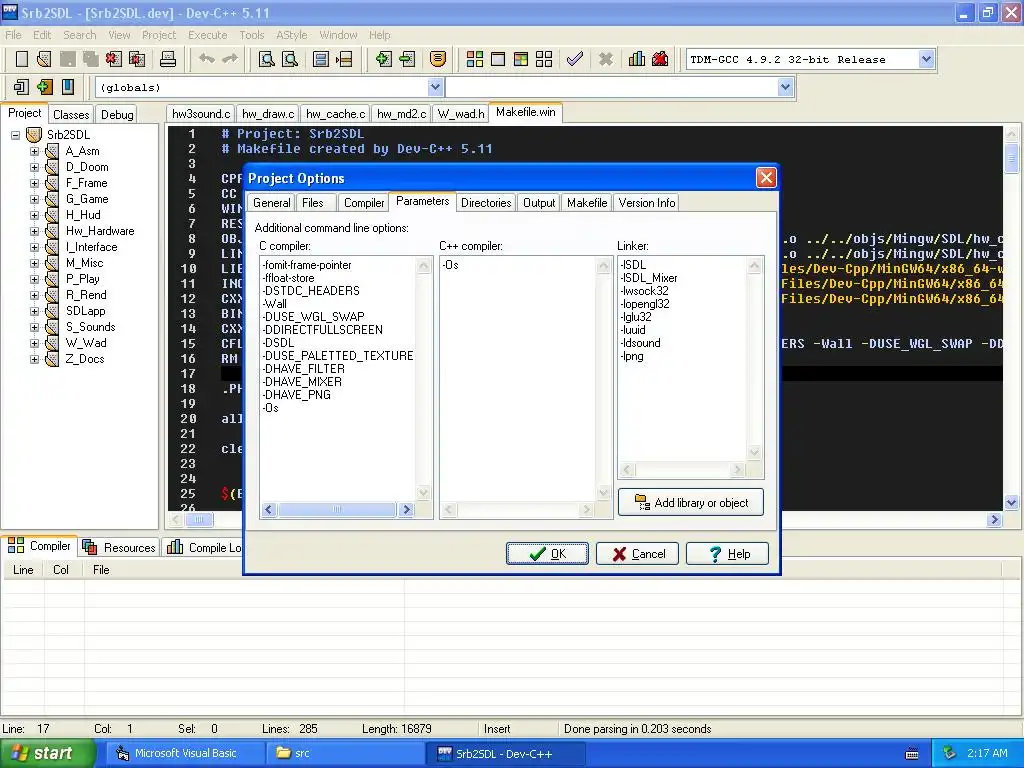Click the Windows start button
The width and height of the screenshot is (1024, 768).
pyautogui.click(x=48, y=754)
